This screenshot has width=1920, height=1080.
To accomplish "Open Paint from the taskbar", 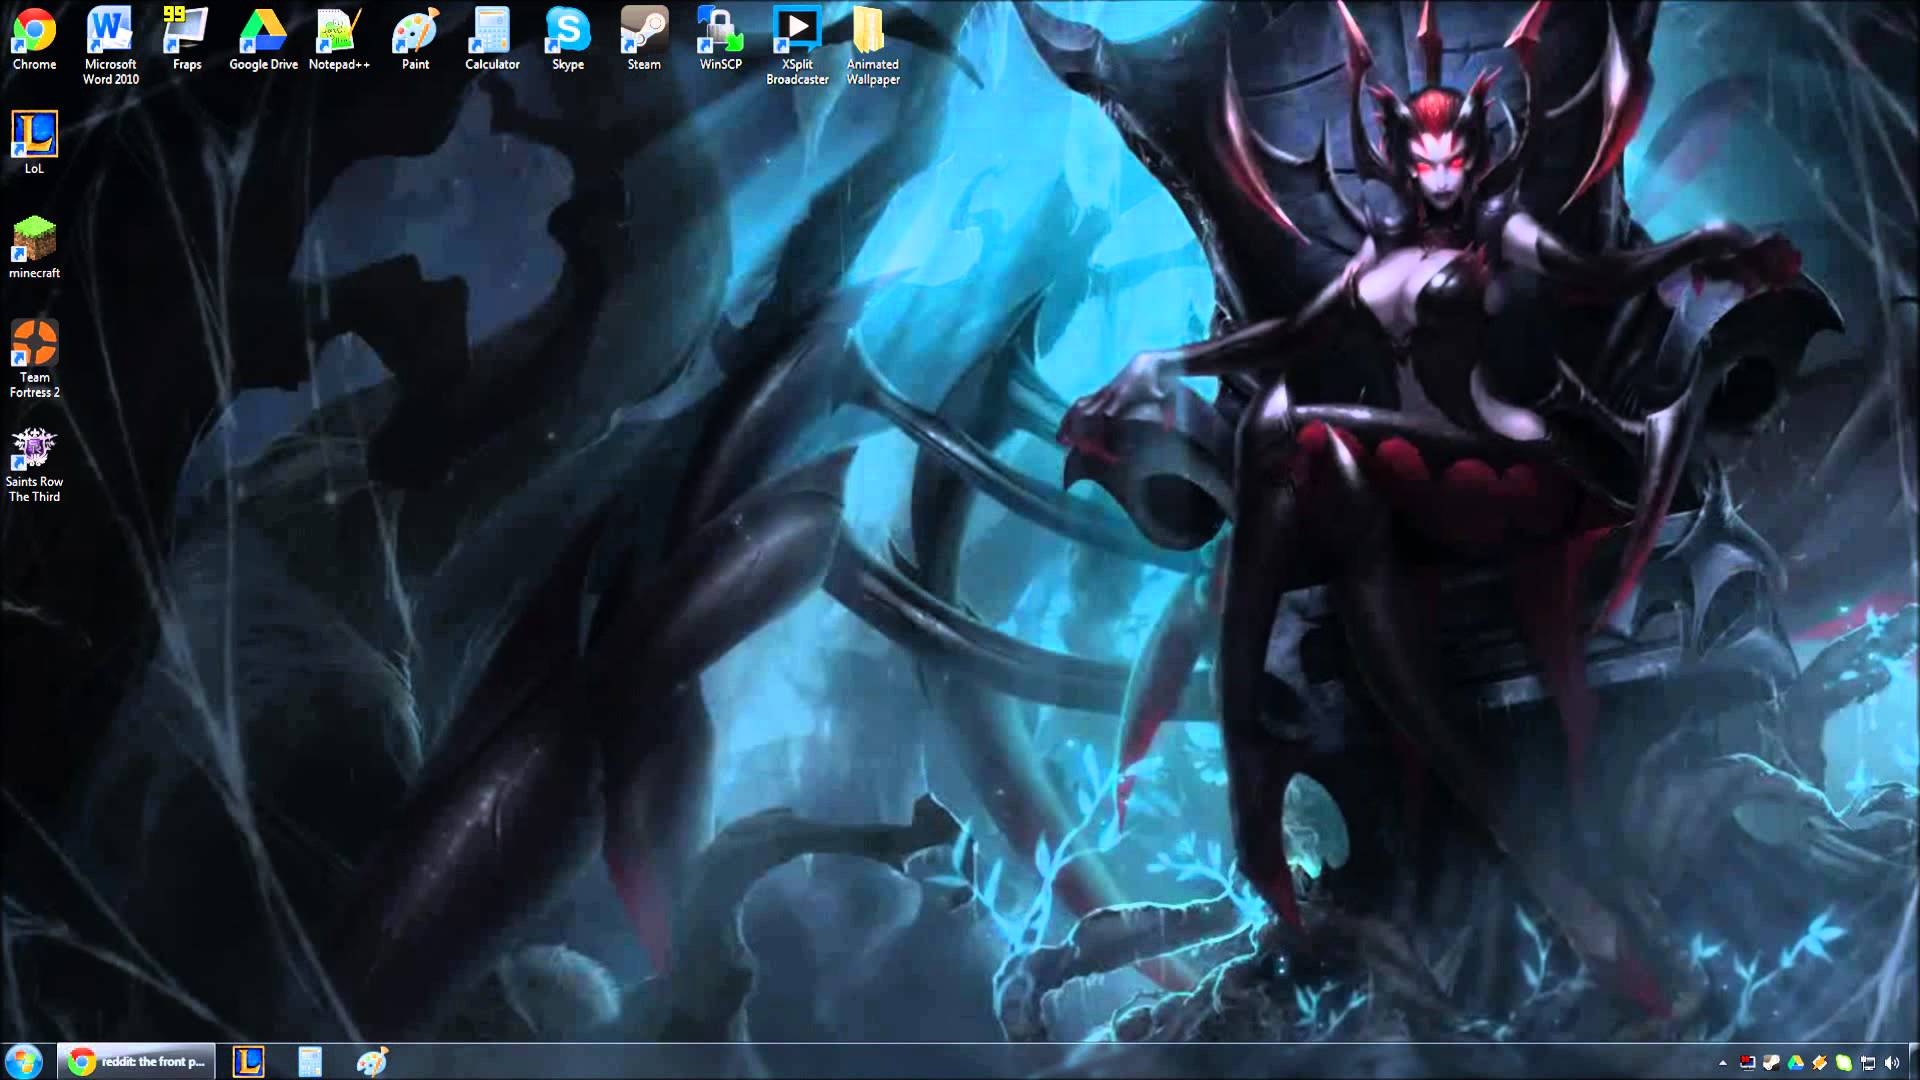I will 370,1062.
